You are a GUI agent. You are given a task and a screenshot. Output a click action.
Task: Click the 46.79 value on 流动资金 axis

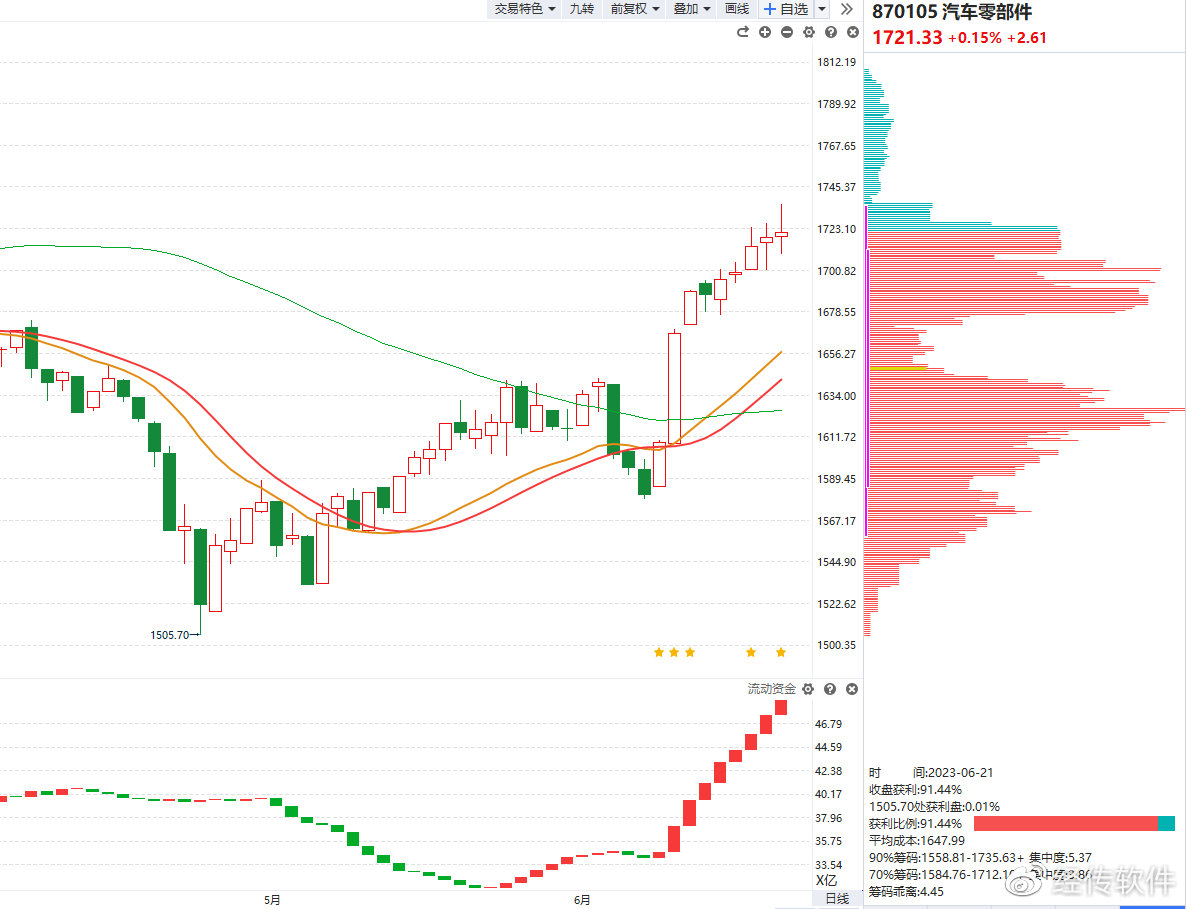828,724
